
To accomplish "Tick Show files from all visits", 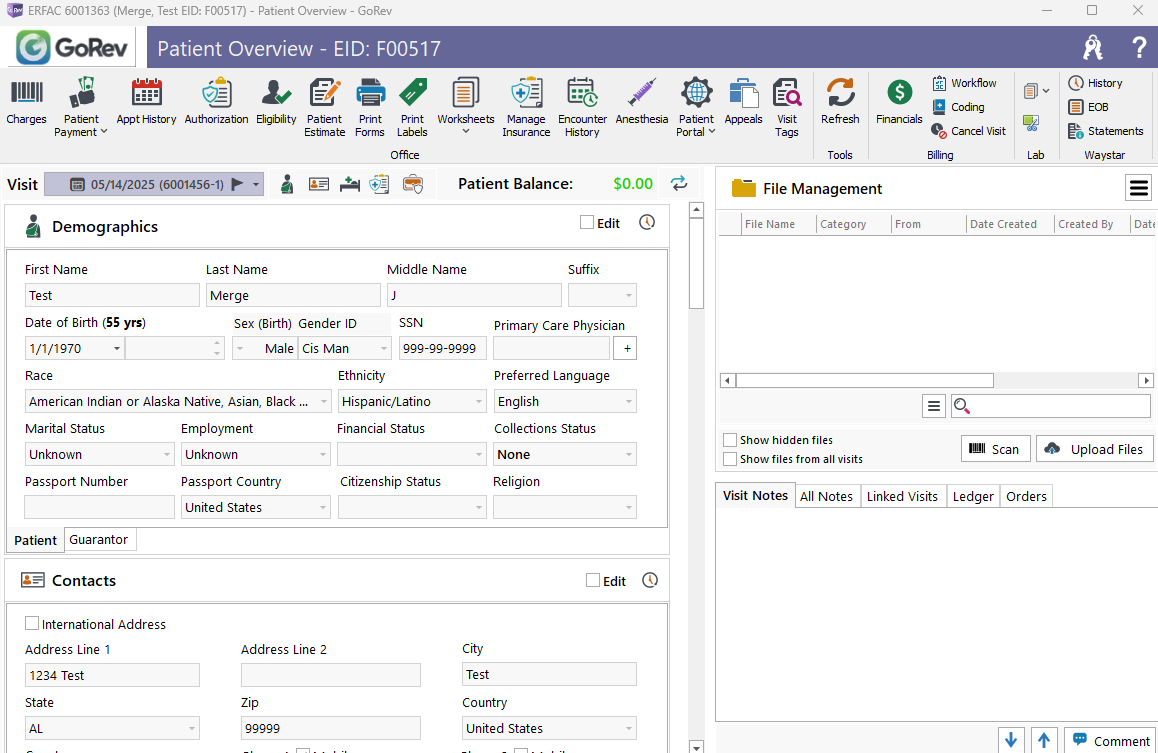I will [730, 459].
